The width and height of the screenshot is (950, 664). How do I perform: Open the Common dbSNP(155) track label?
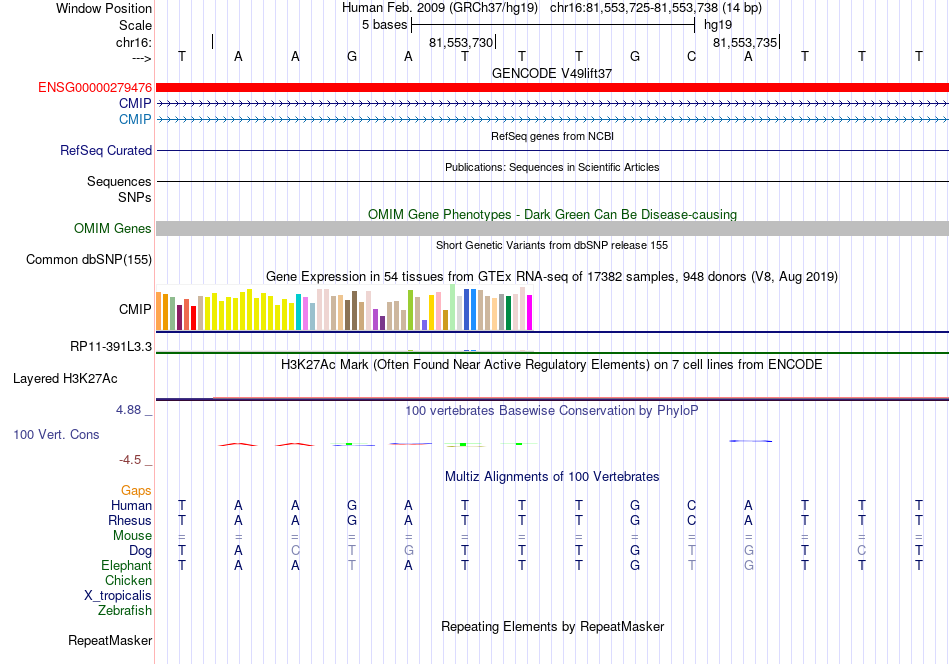coord(89,259)
